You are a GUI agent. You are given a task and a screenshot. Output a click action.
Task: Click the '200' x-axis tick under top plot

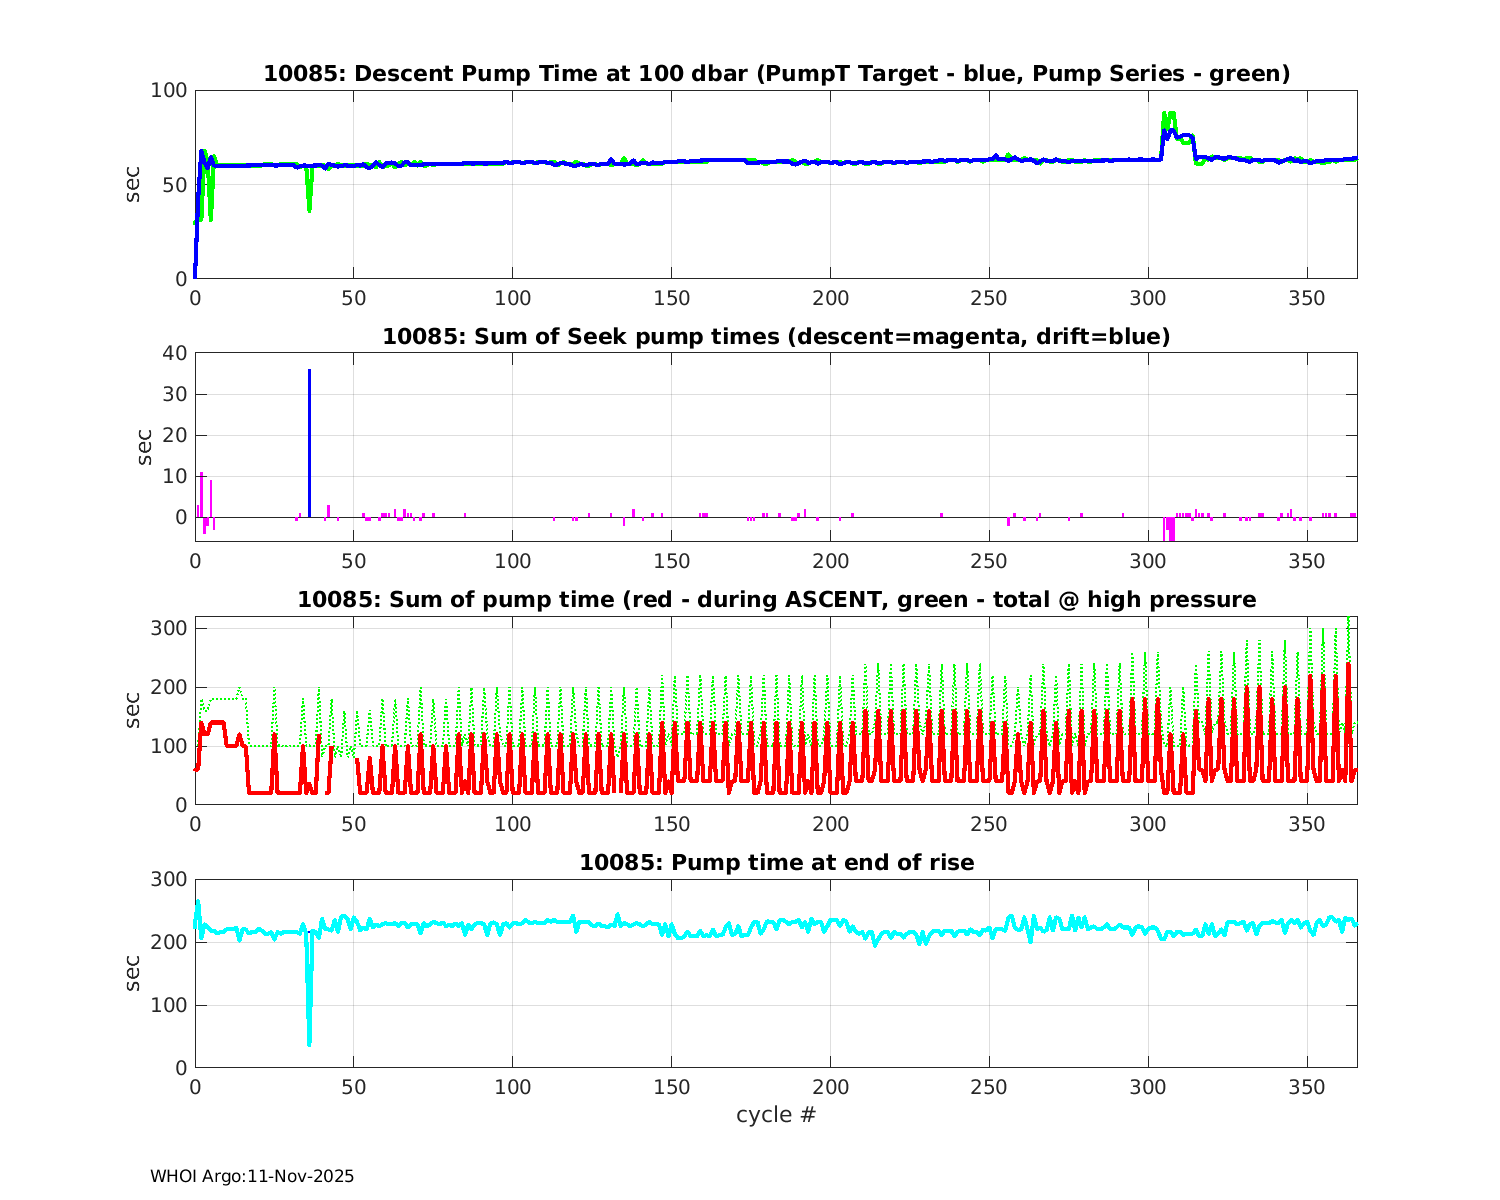[830, 298]
